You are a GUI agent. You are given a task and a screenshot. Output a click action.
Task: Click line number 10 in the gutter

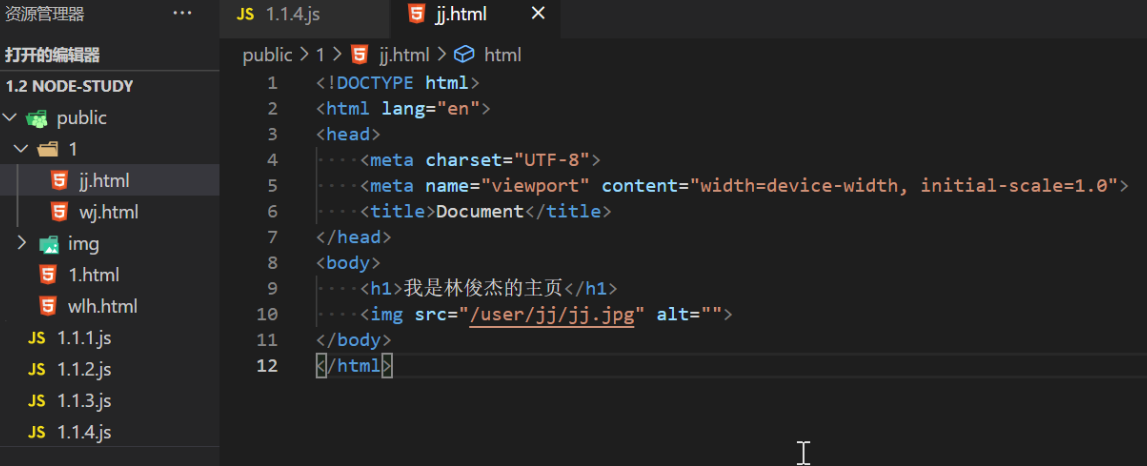pyautogui.click(x=267, y=315)
